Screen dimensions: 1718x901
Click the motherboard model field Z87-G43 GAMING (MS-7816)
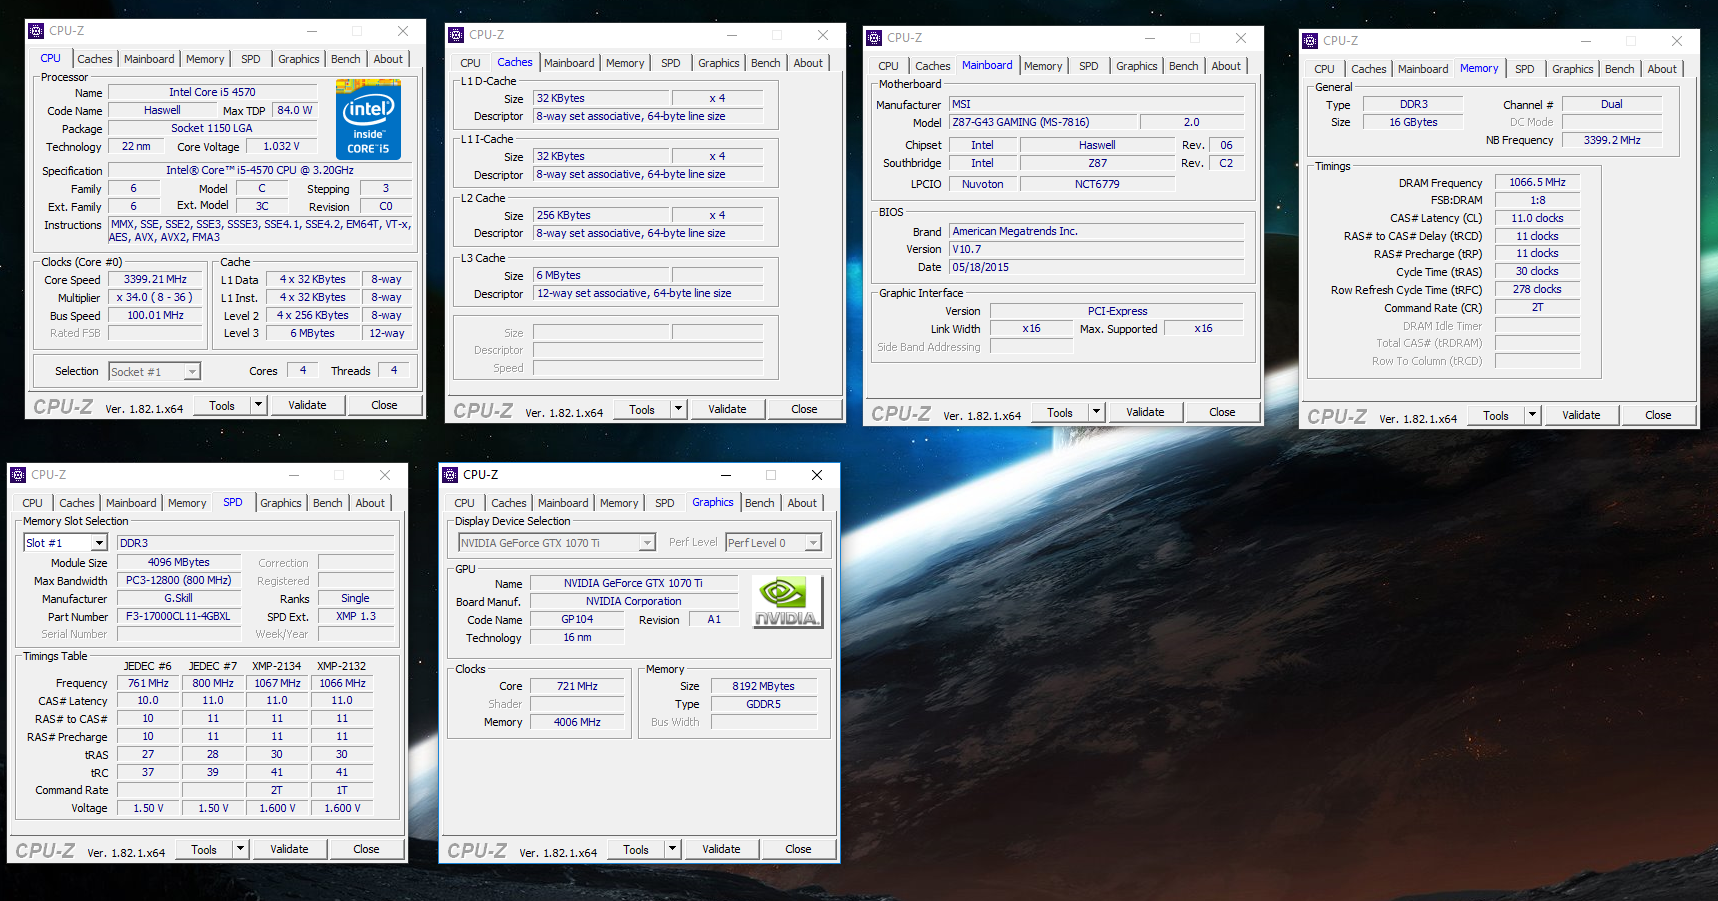(1043, 122)
